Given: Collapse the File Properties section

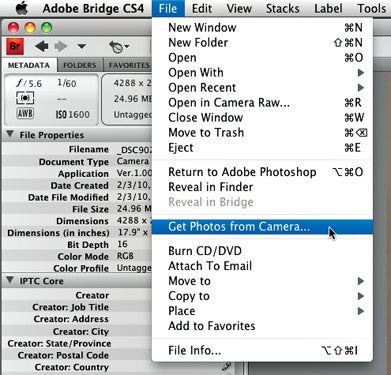Looking at the screenshot, I should (x=10, y=134).
